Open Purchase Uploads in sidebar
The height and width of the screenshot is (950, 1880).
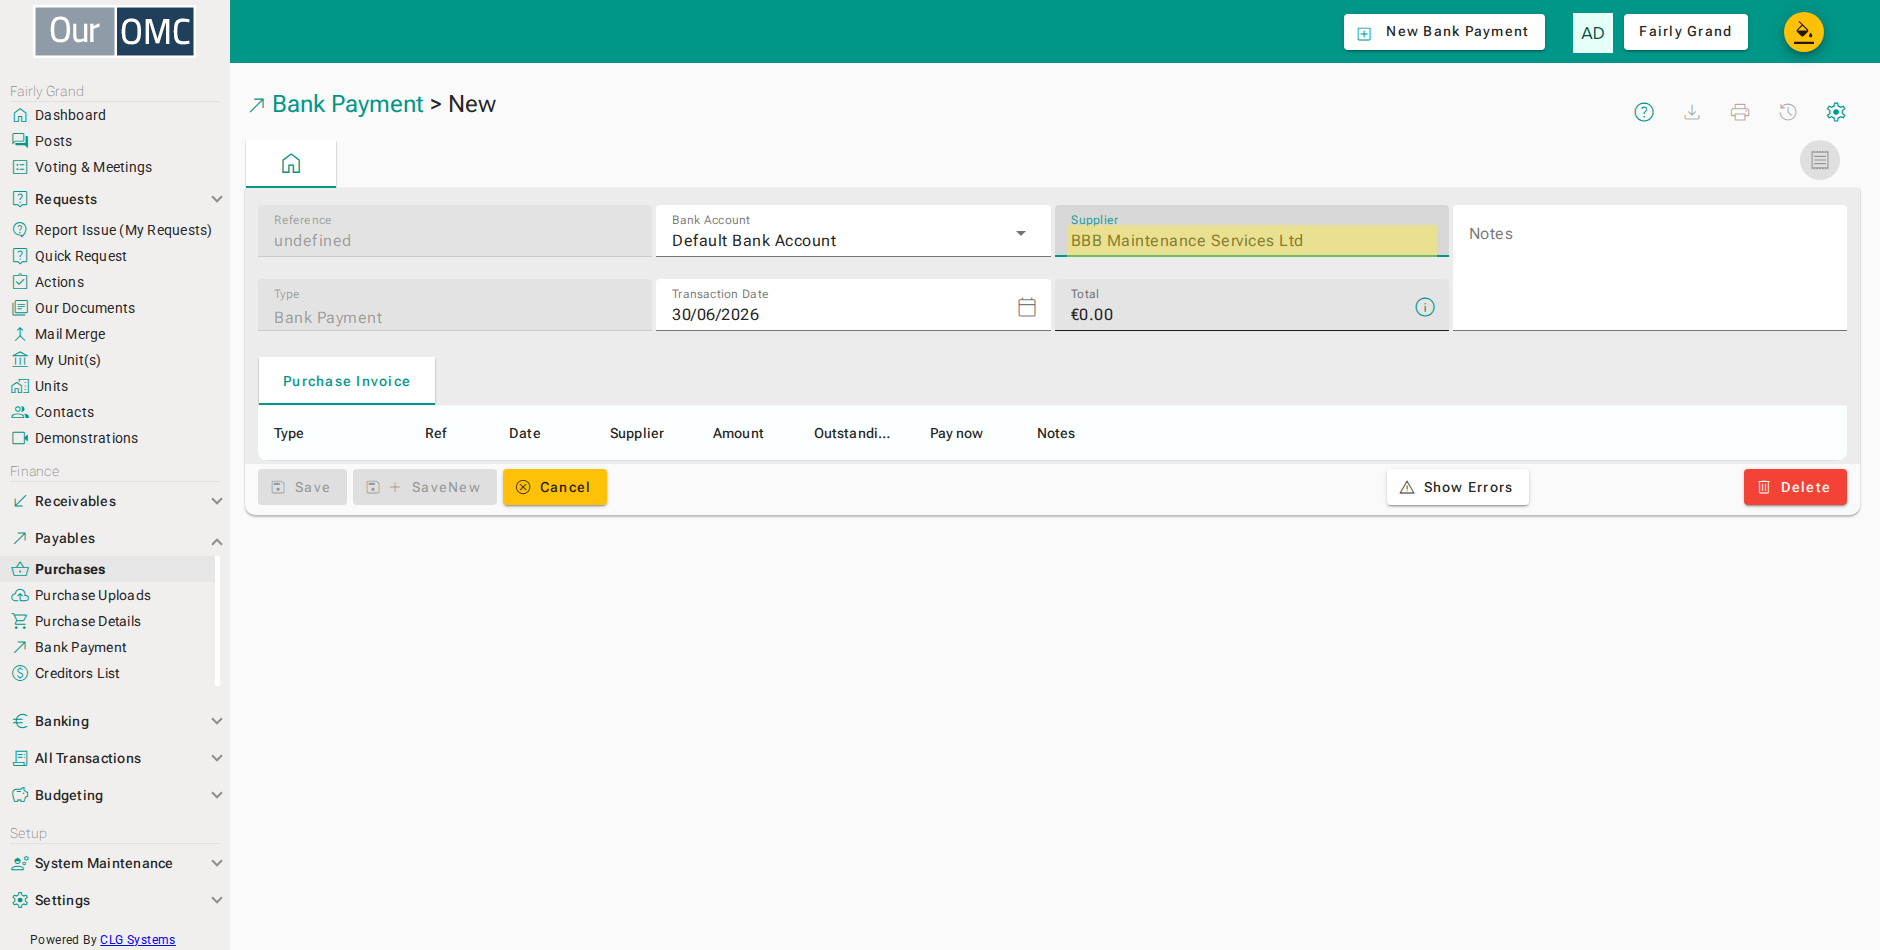click(x=92, y=595)
